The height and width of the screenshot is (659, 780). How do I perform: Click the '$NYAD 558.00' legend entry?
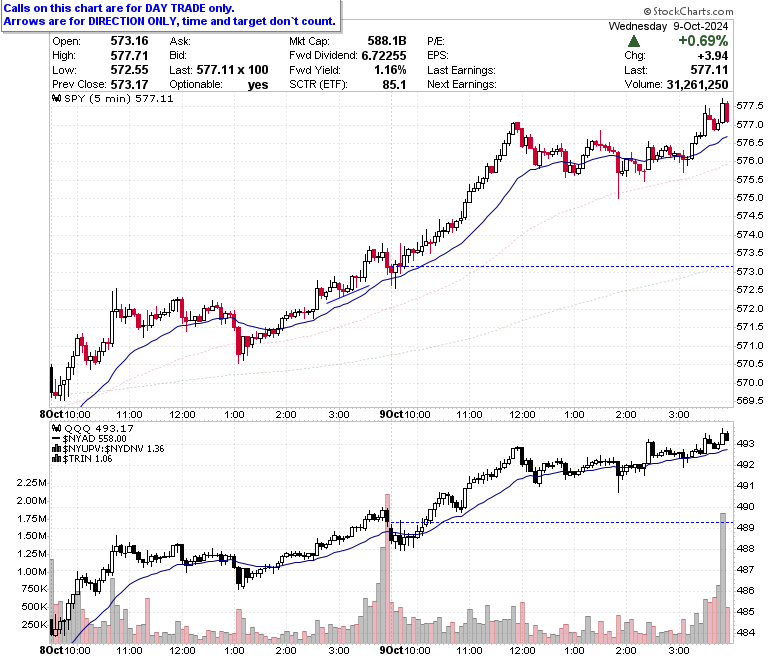[x=95, y=439]
